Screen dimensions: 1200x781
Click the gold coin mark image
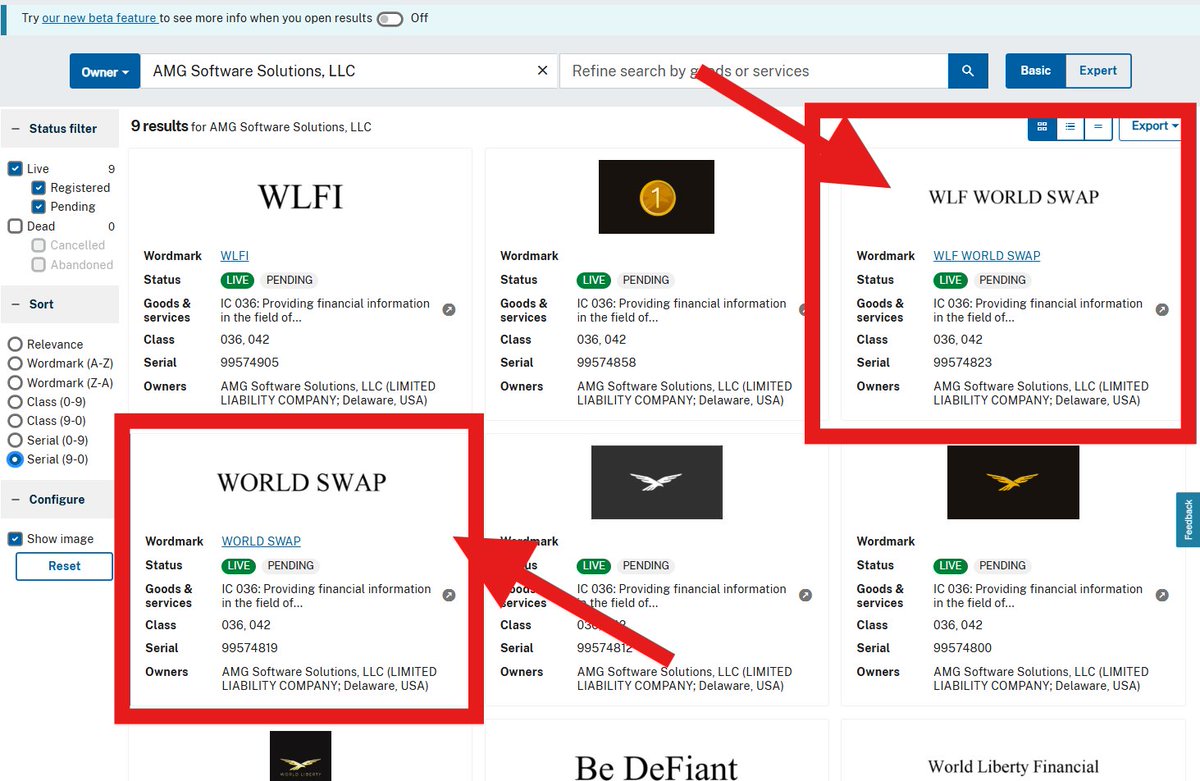click(x=656, y=197)
